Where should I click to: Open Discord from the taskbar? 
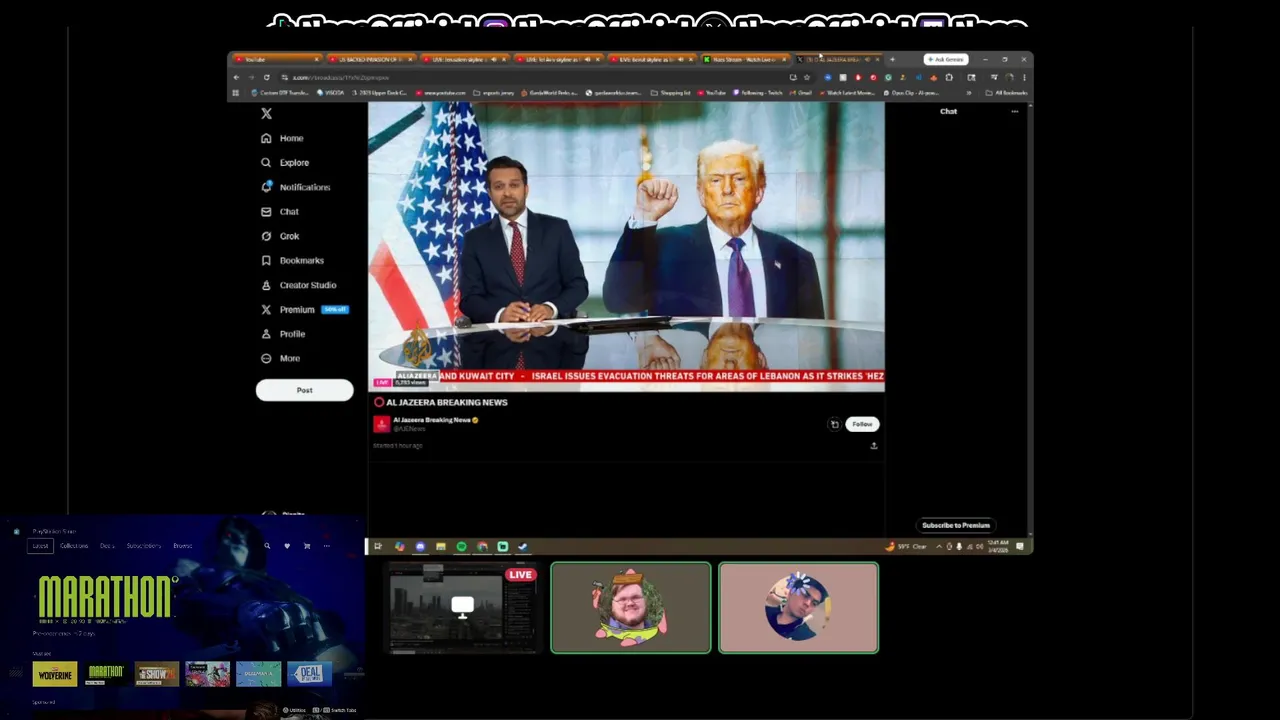(420, 547)
